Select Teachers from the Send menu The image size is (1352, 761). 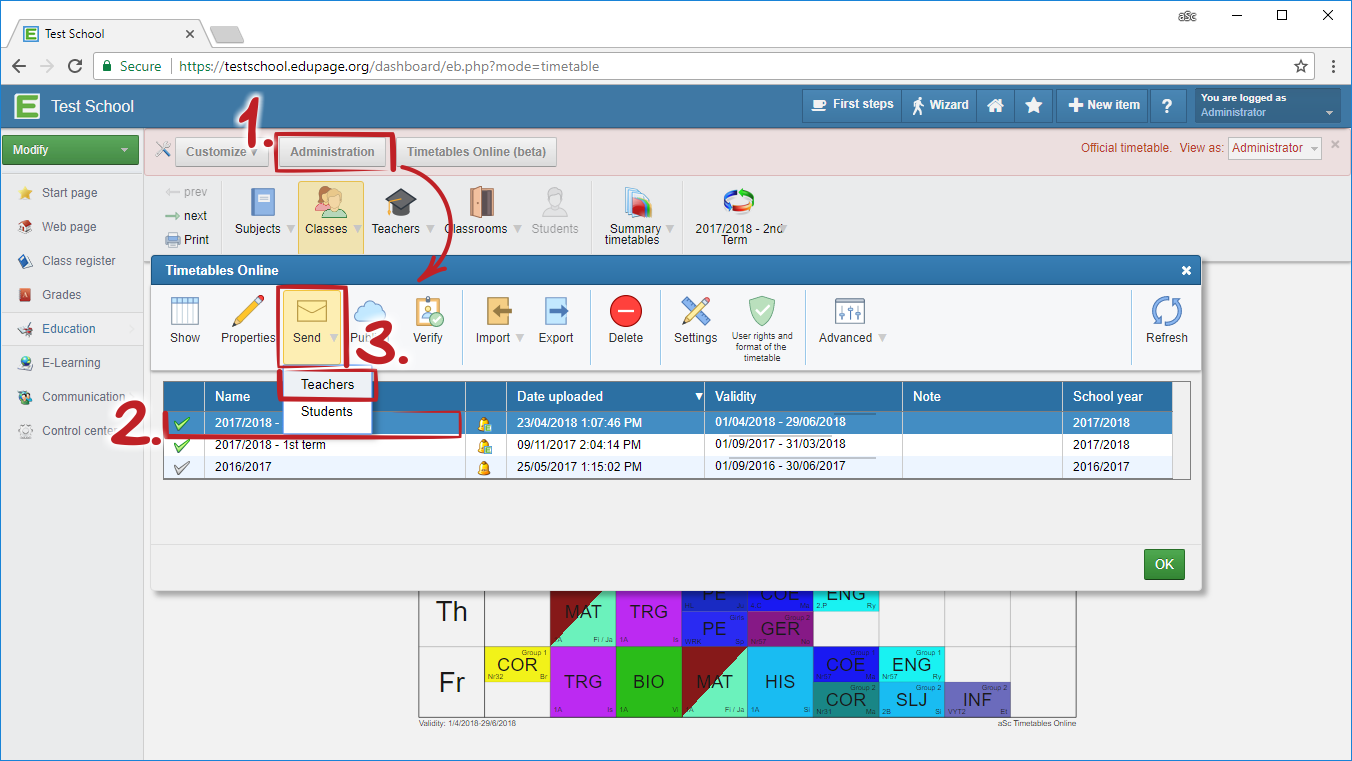click(x=327, y=384)
